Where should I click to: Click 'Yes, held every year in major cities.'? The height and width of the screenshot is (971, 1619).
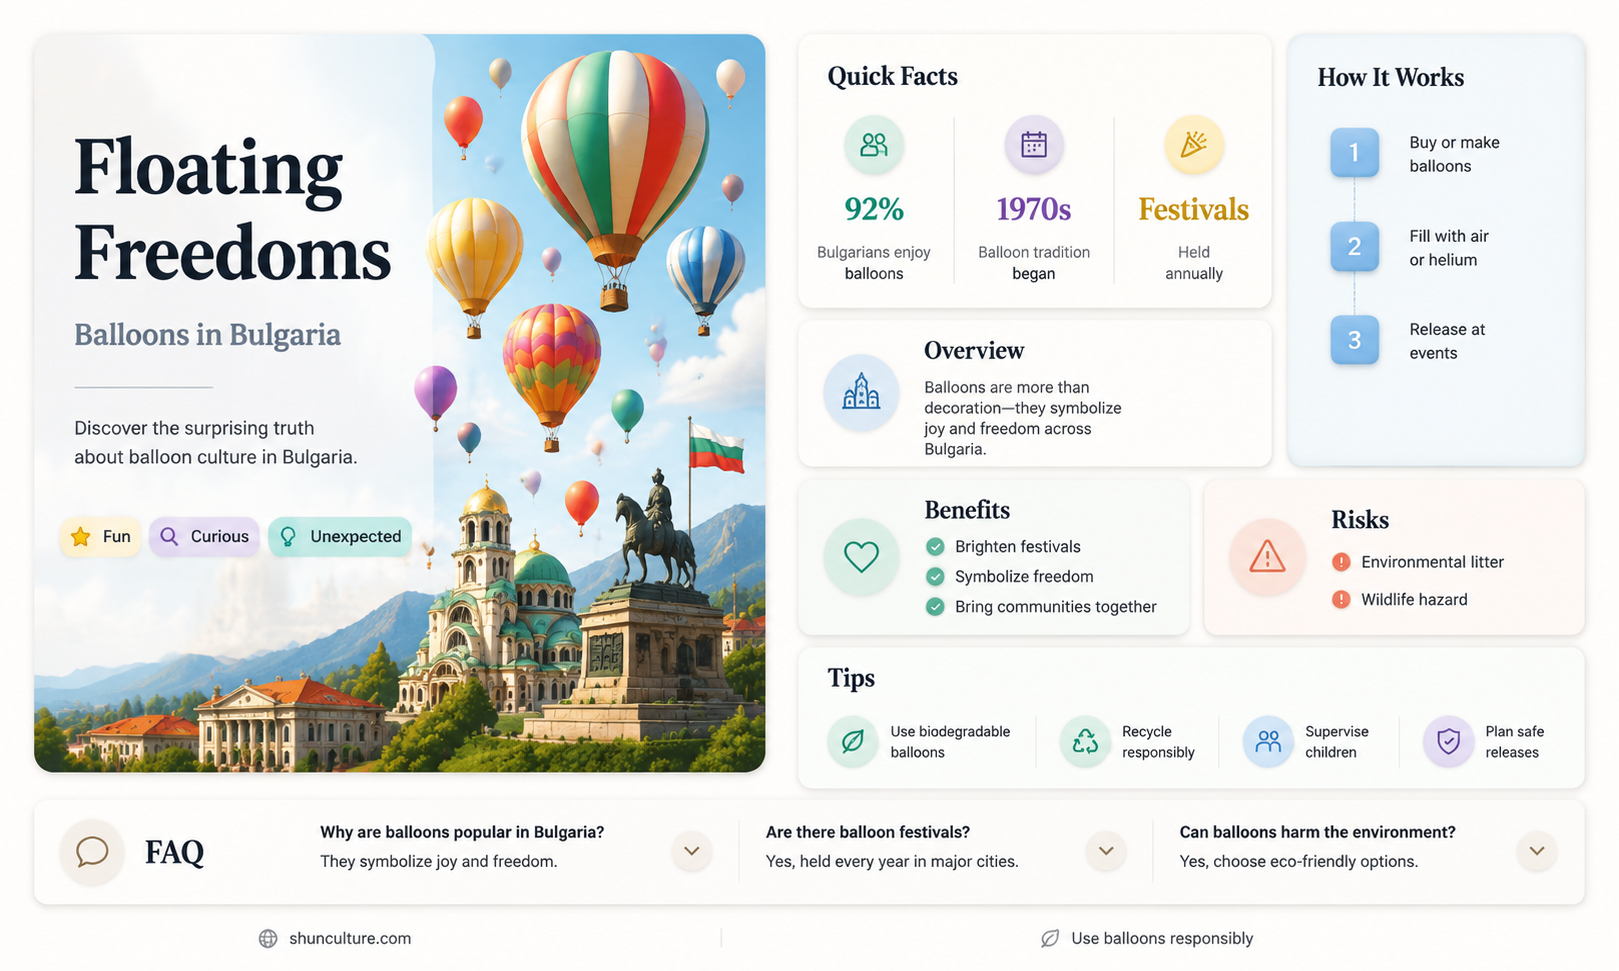coord(892,861)
